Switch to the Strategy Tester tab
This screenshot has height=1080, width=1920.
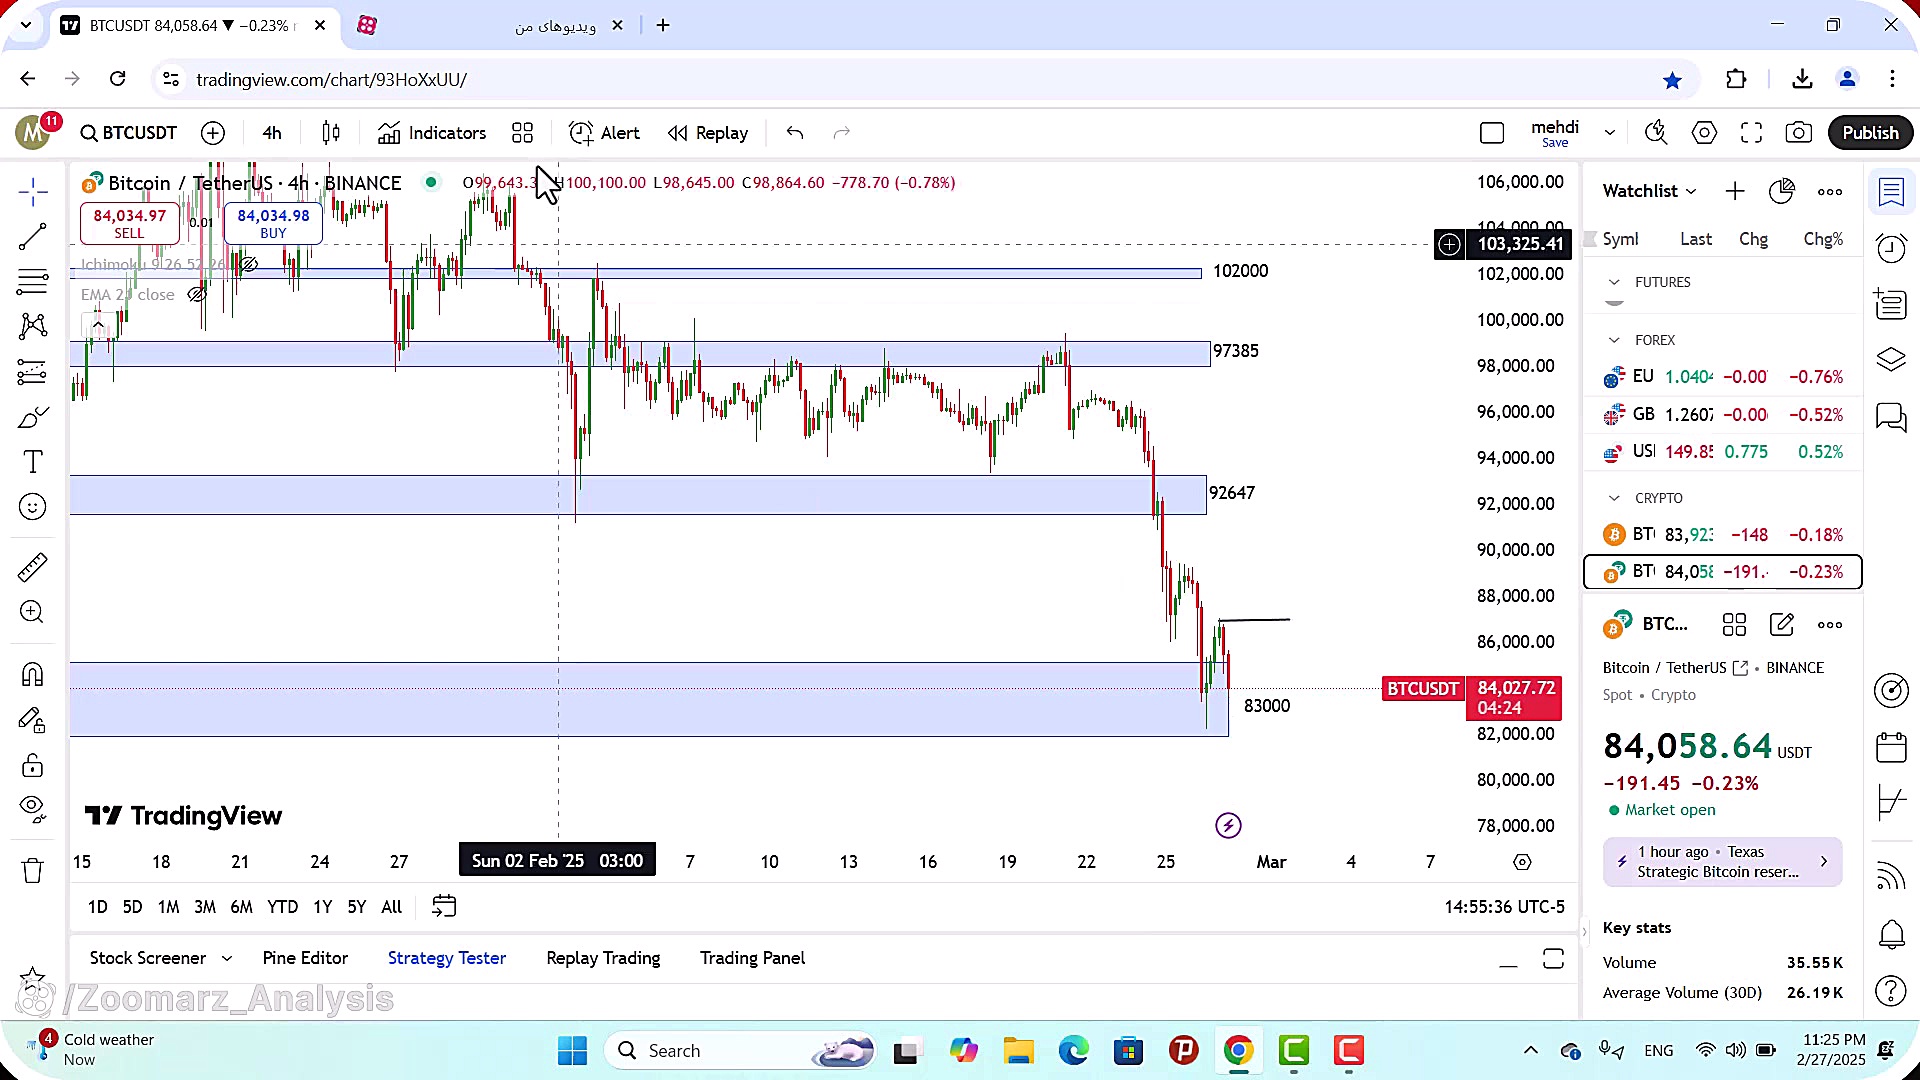(x=447, y=958)
